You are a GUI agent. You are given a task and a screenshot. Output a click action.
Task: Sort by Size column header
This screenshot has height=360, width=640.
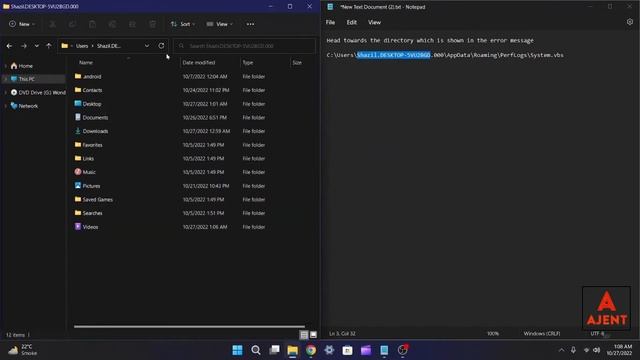tap(297, 62)
